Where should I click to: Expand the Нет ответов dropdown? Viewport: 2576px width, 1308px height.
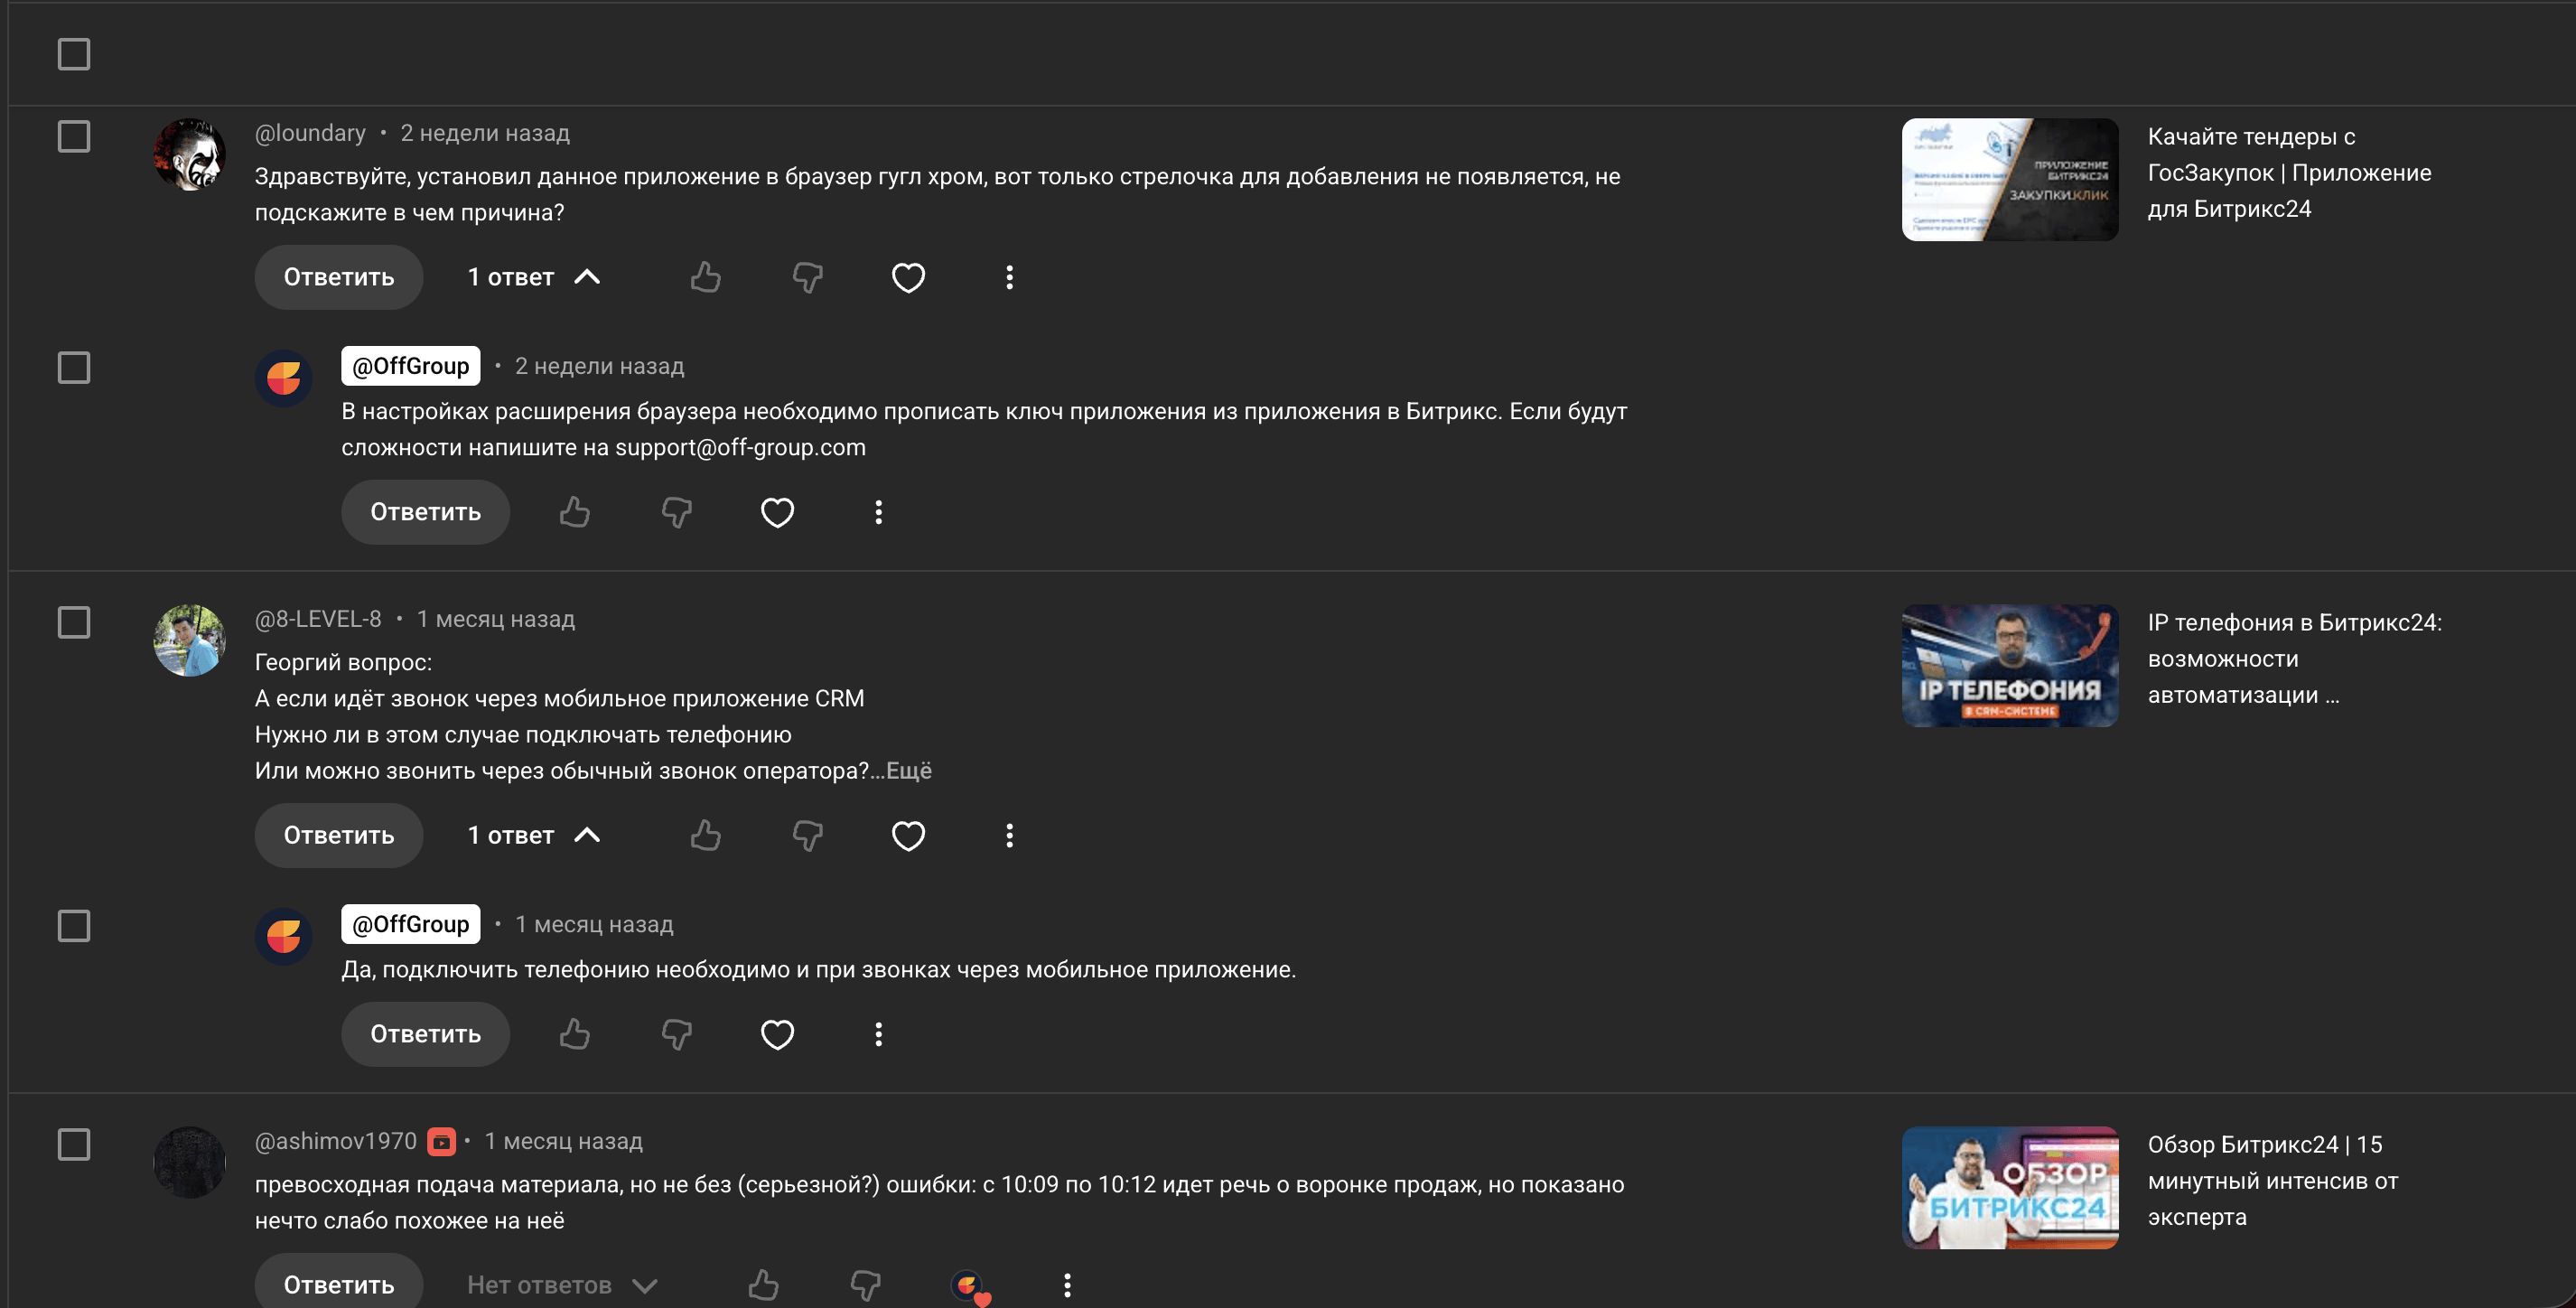(x=562, y=1285)
